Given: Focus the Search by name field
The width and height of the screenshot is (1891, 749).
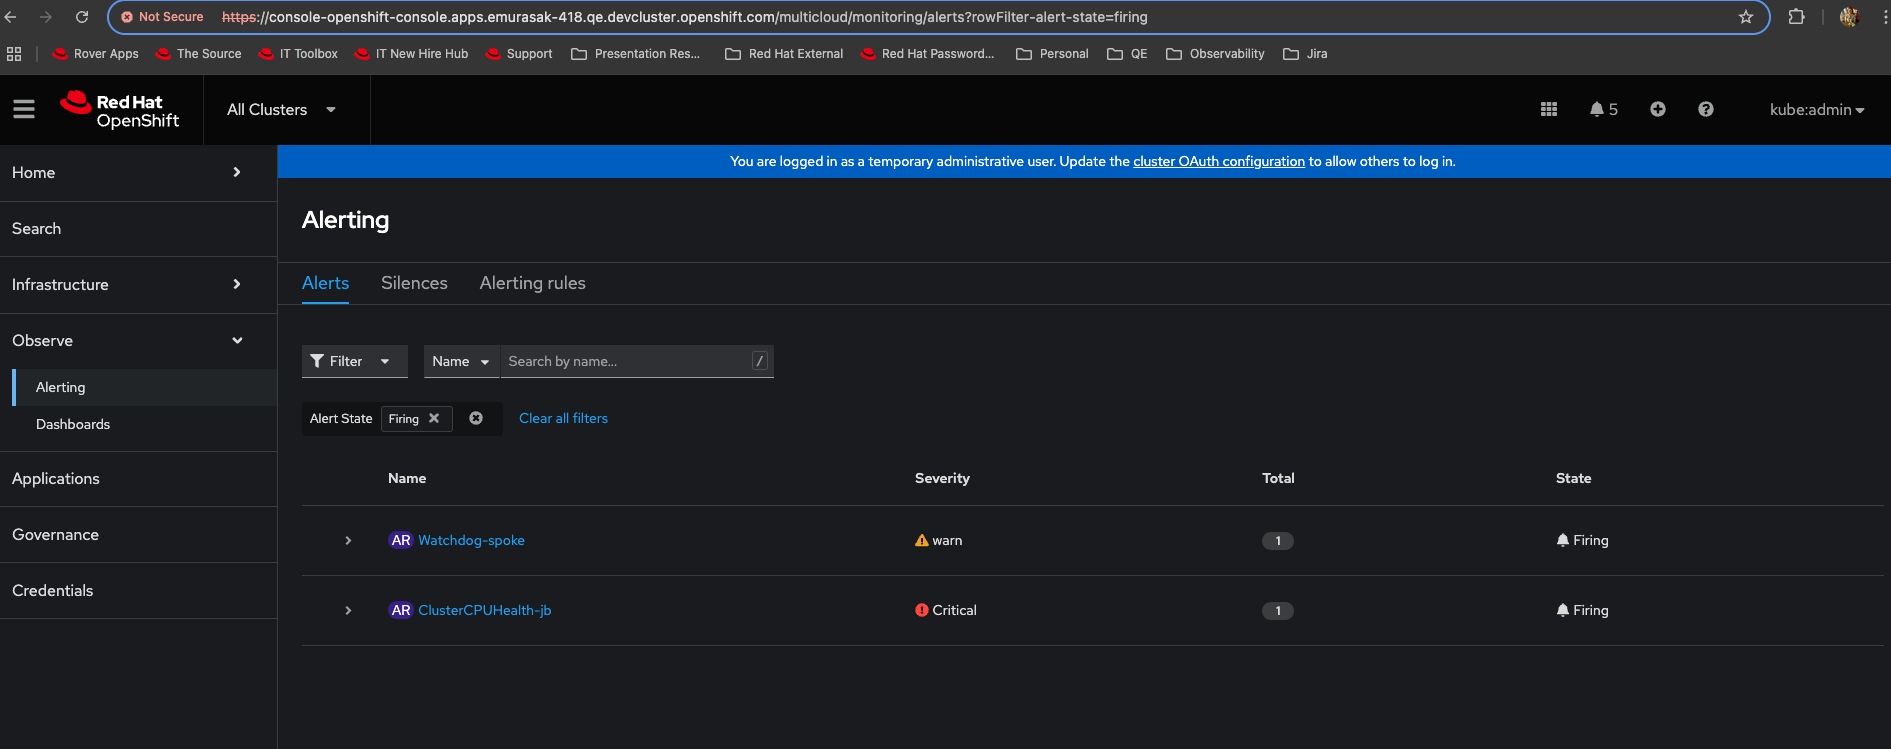Looking at the screenshot, I should click(x=637, y=361).
